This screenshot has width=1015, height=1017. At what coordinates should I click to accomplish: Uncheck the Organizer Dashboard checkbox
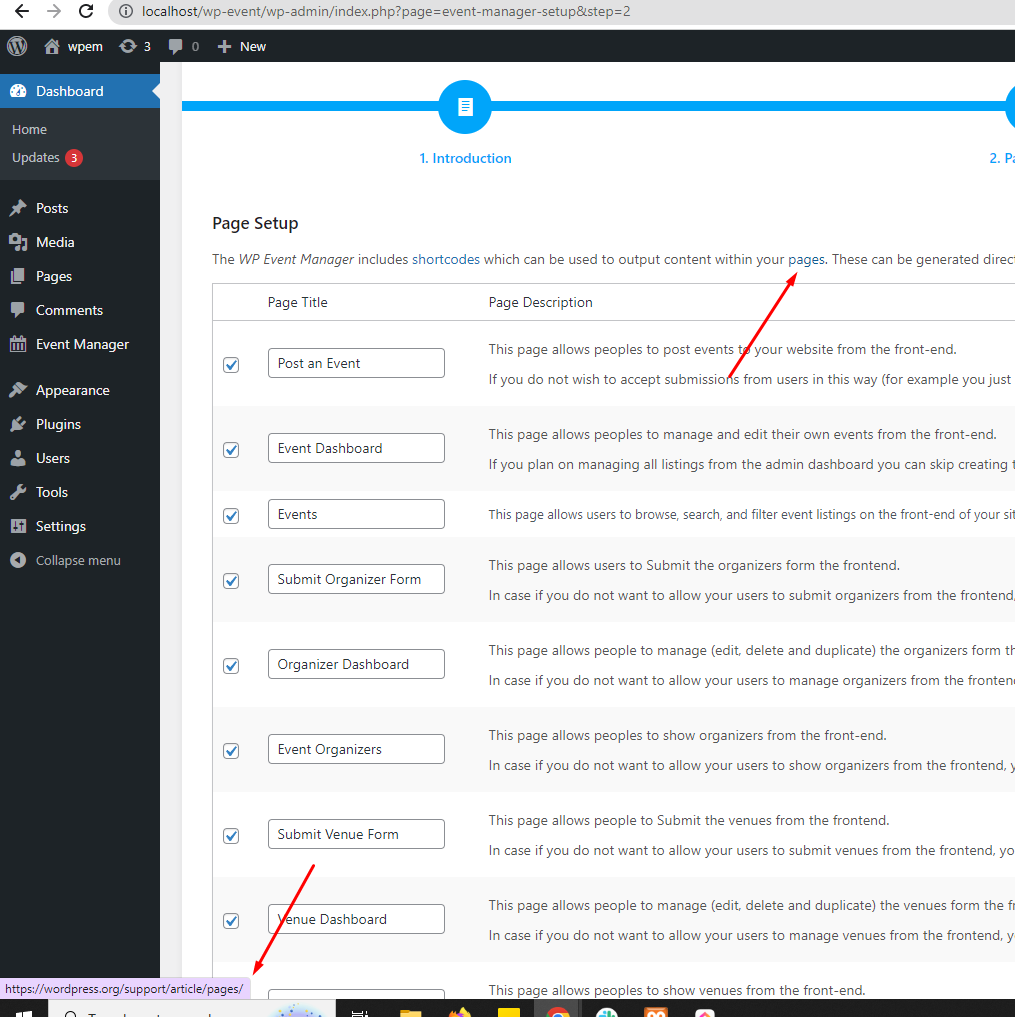pos(231,665)
